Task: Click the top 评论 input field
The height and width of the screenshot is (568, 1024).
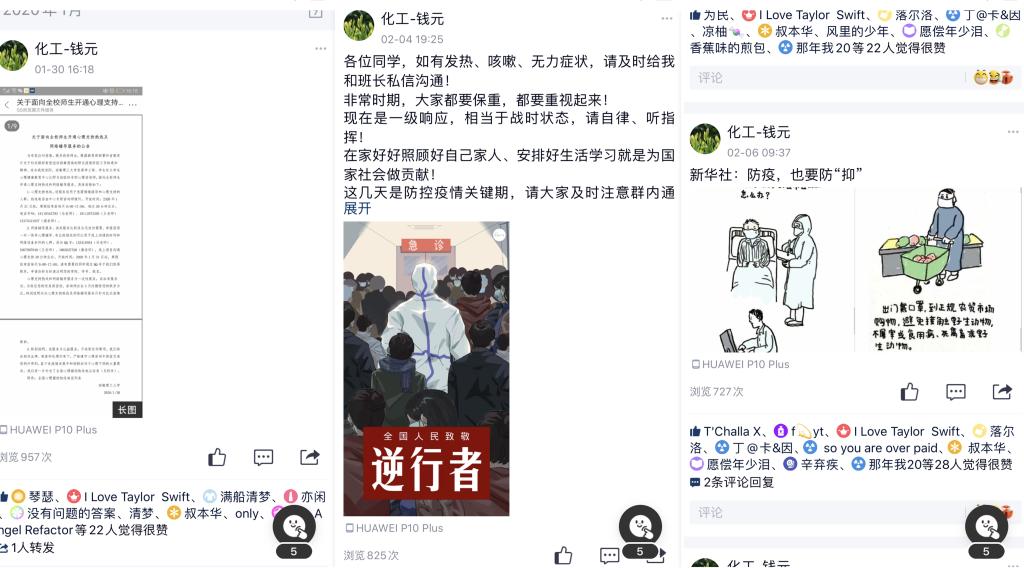Action: point(826,78)
